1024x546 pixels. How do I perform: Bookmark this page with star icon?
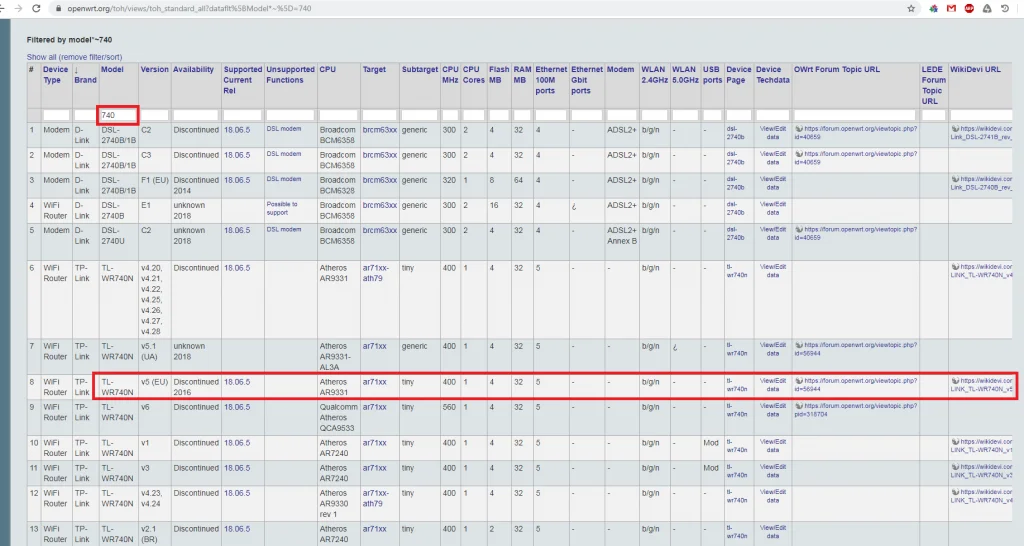click(912, 7)
